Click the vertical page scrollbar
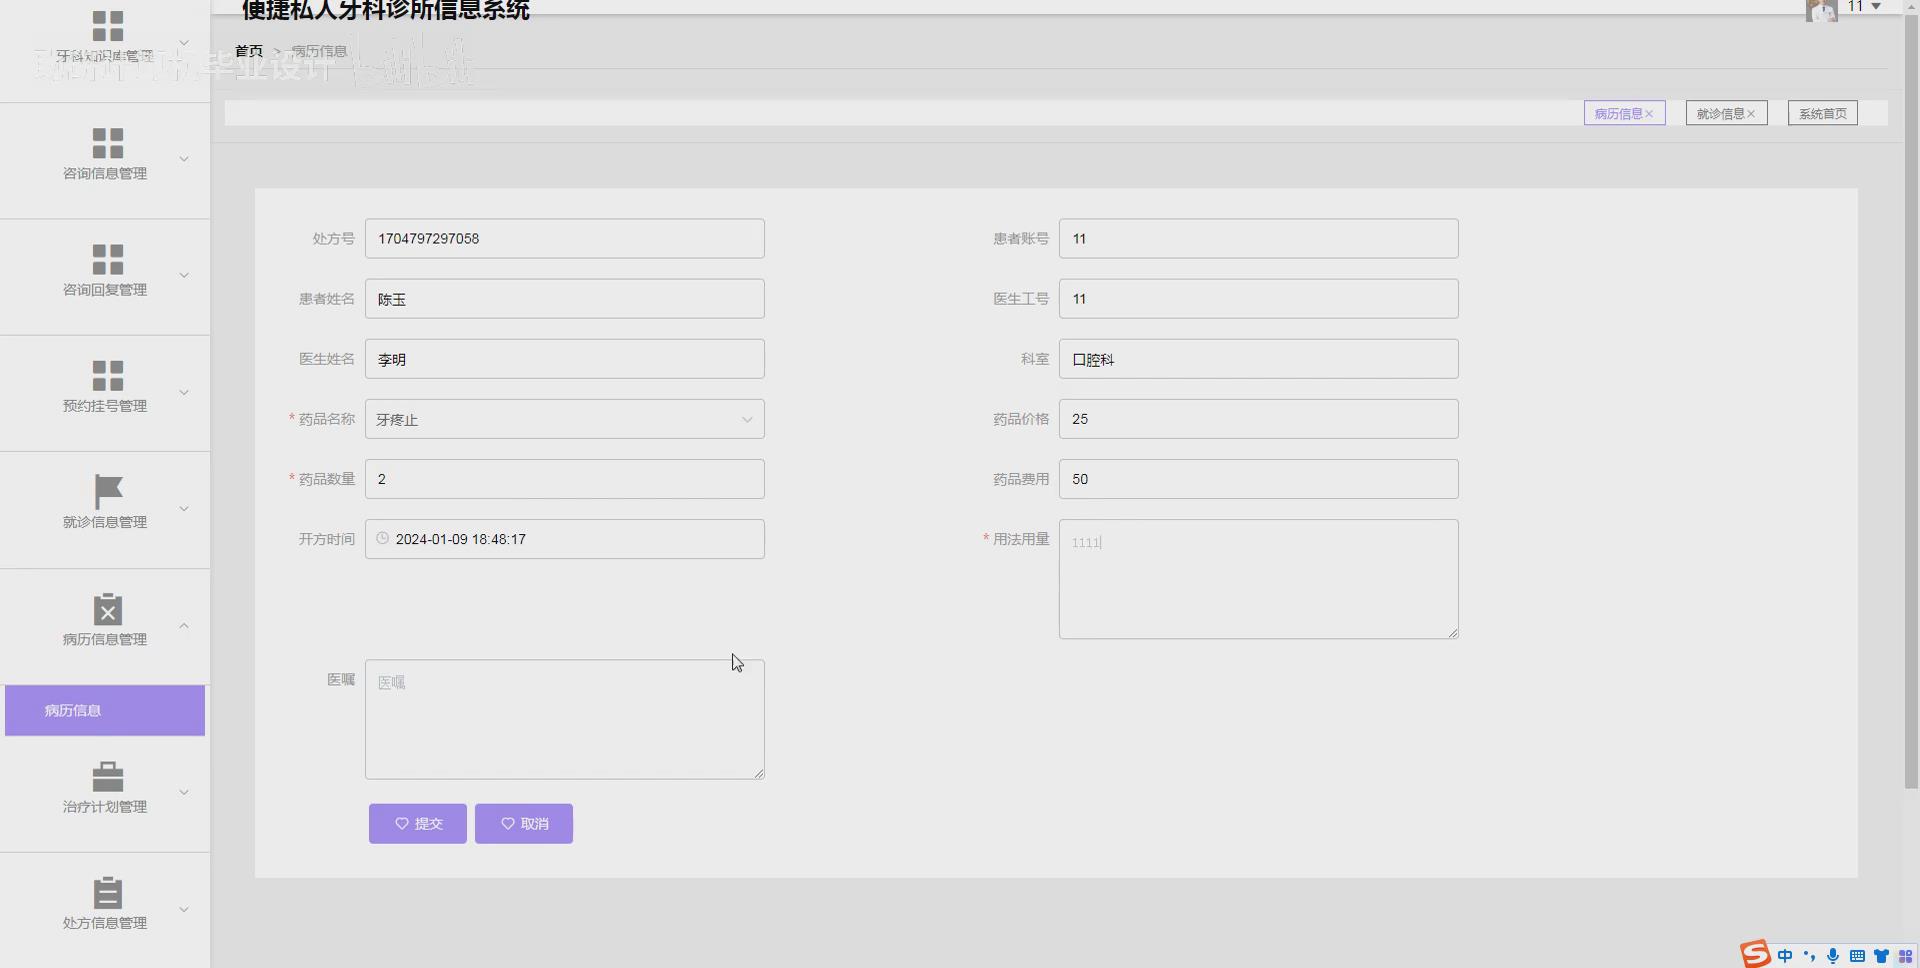The height and width of the screenshot is (968, 1920). 1911,400
